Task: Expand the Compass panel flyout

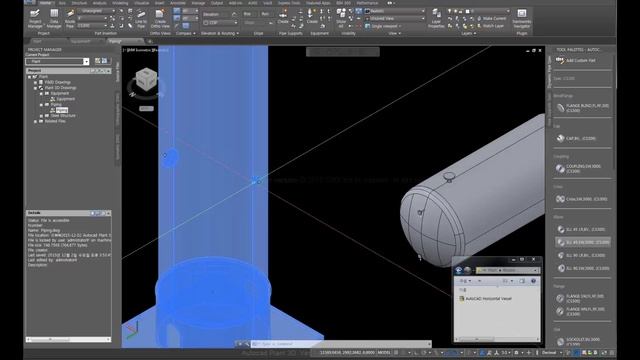Action: point(186,33)
